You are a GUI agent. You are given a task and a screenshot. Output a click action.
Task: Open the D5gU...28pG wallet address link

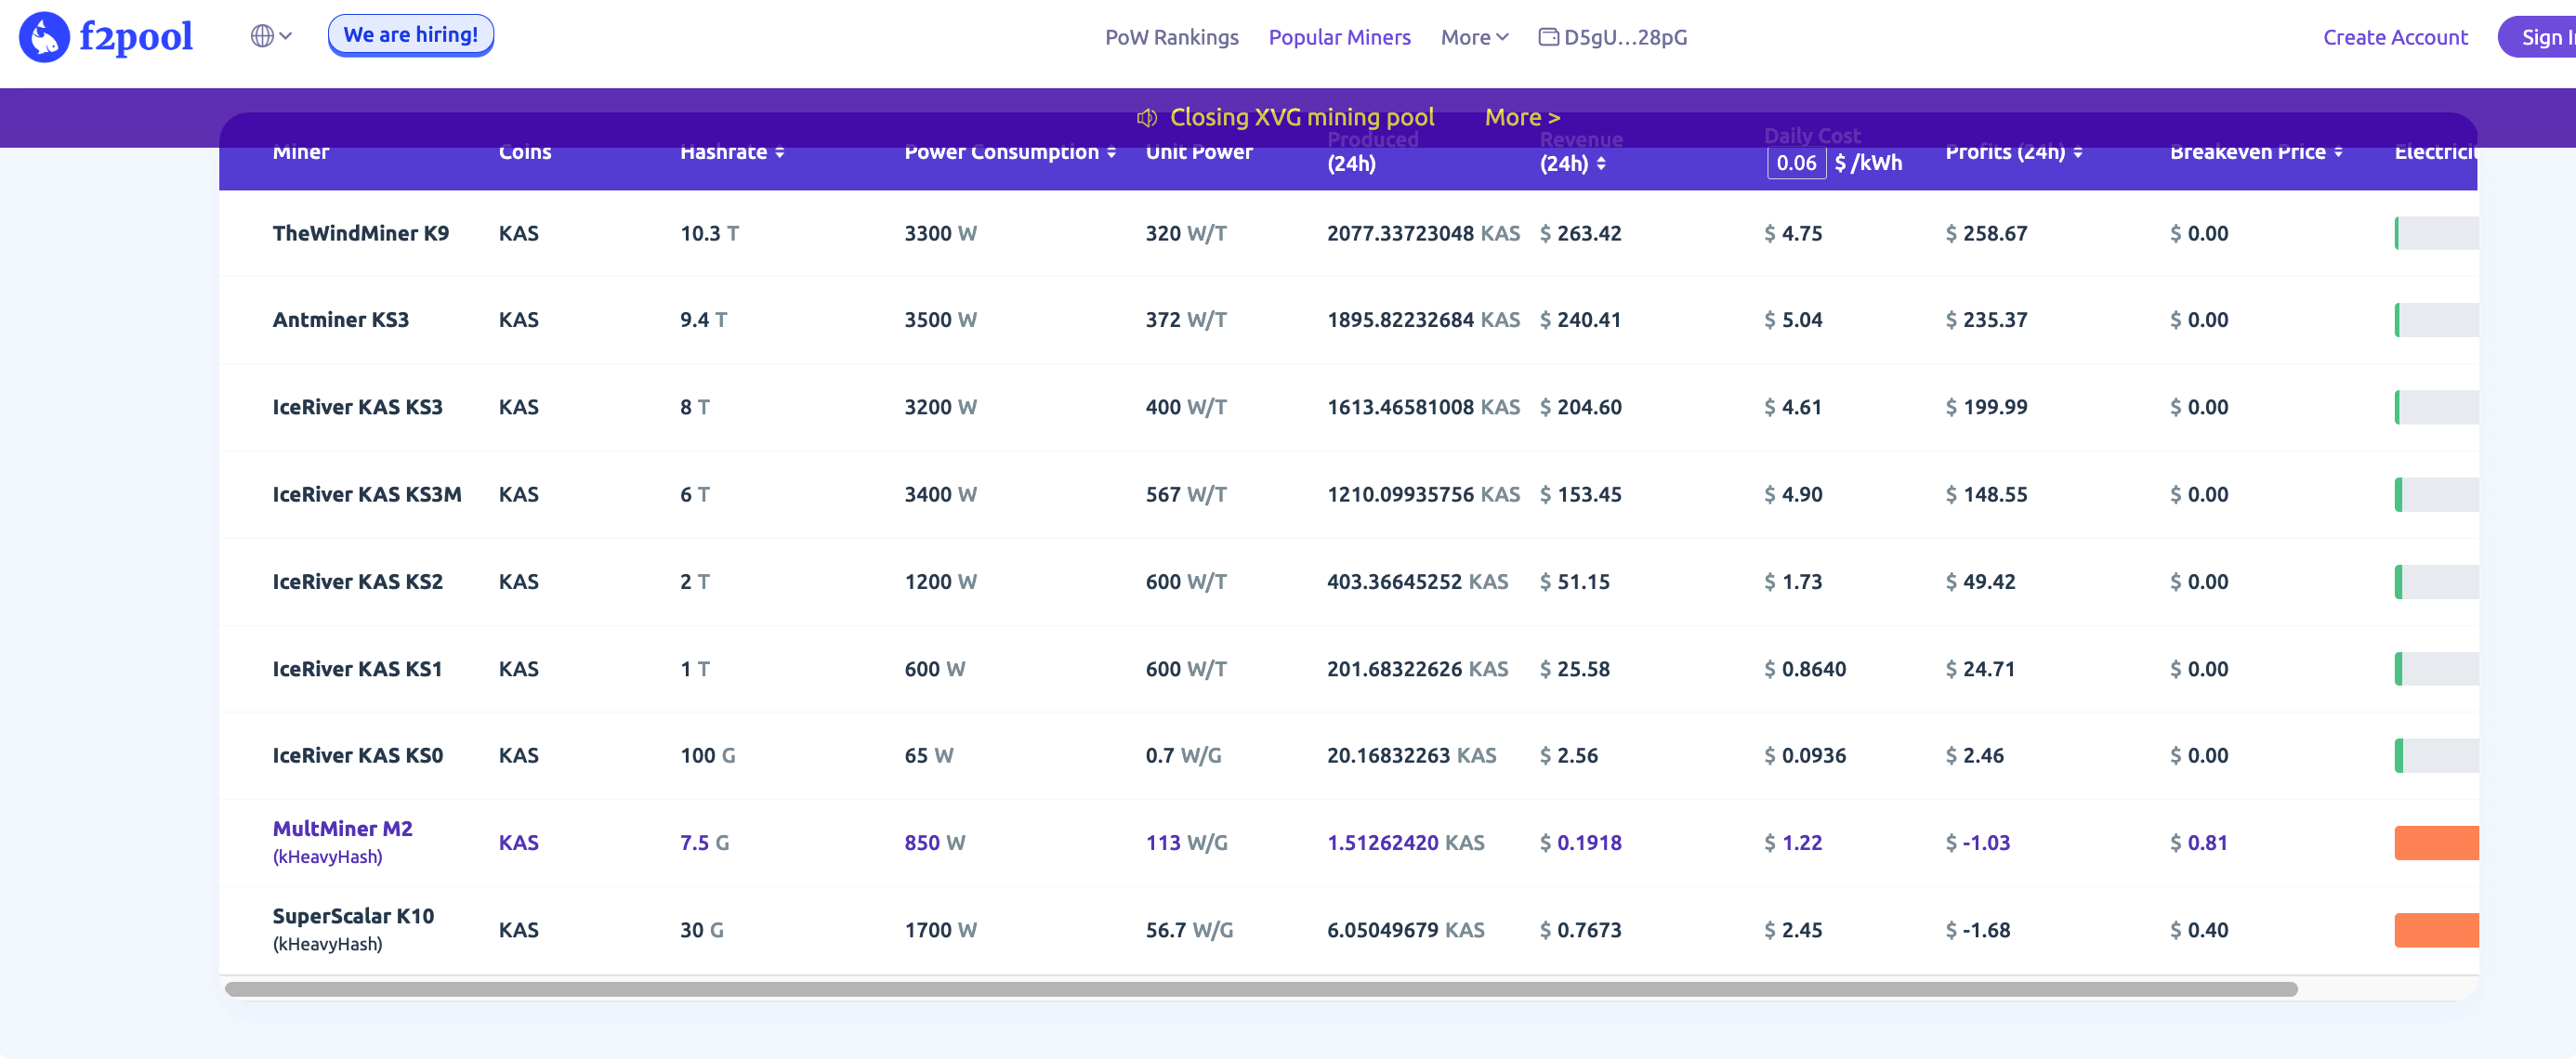[x=1625, y=37]
